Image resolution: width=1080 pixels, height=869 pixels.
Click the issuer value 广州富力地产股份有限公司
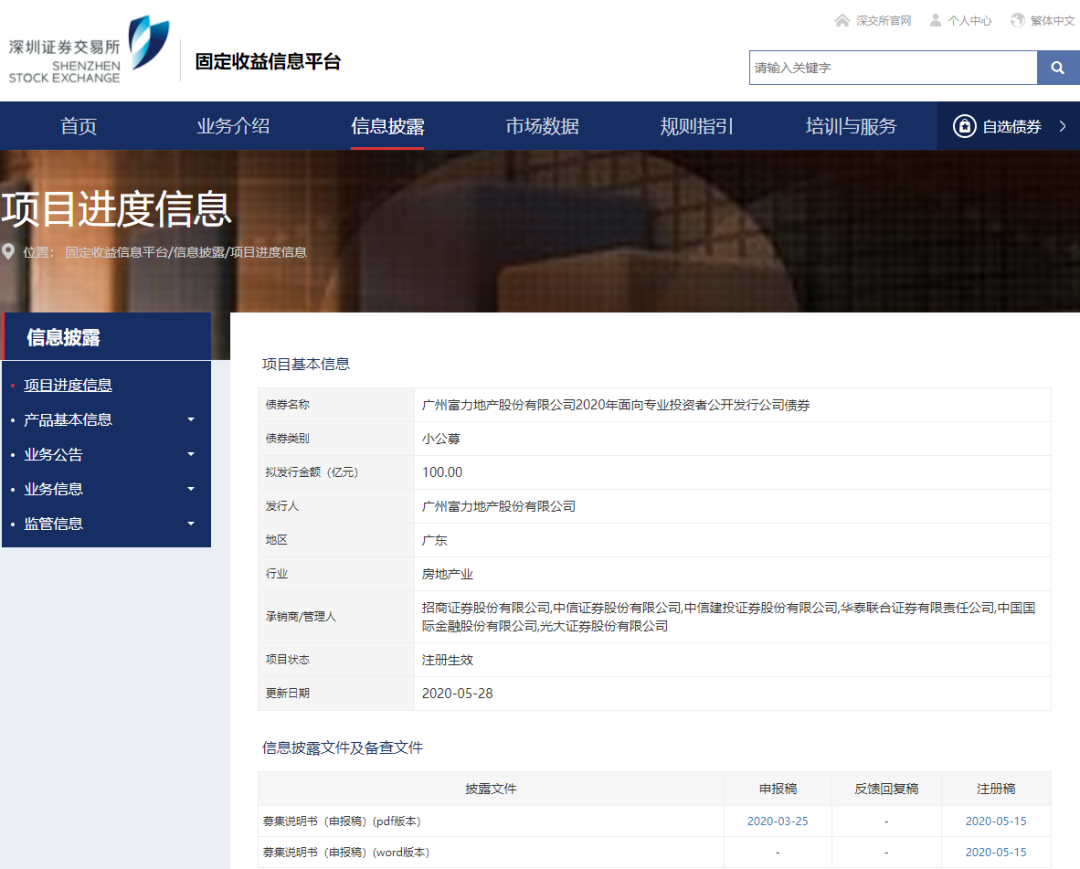click(499, 506)
